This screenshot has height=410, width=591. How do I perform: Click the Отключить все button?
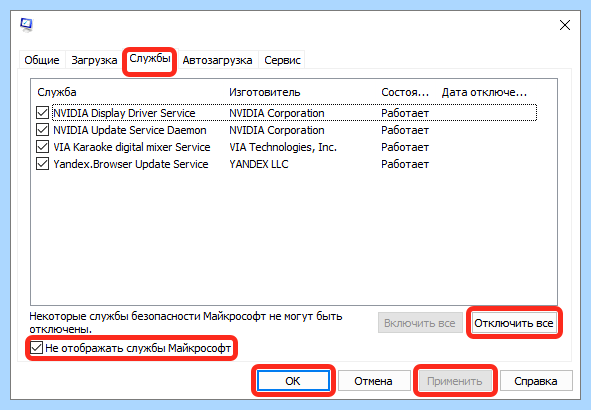[x=514, y=323]
